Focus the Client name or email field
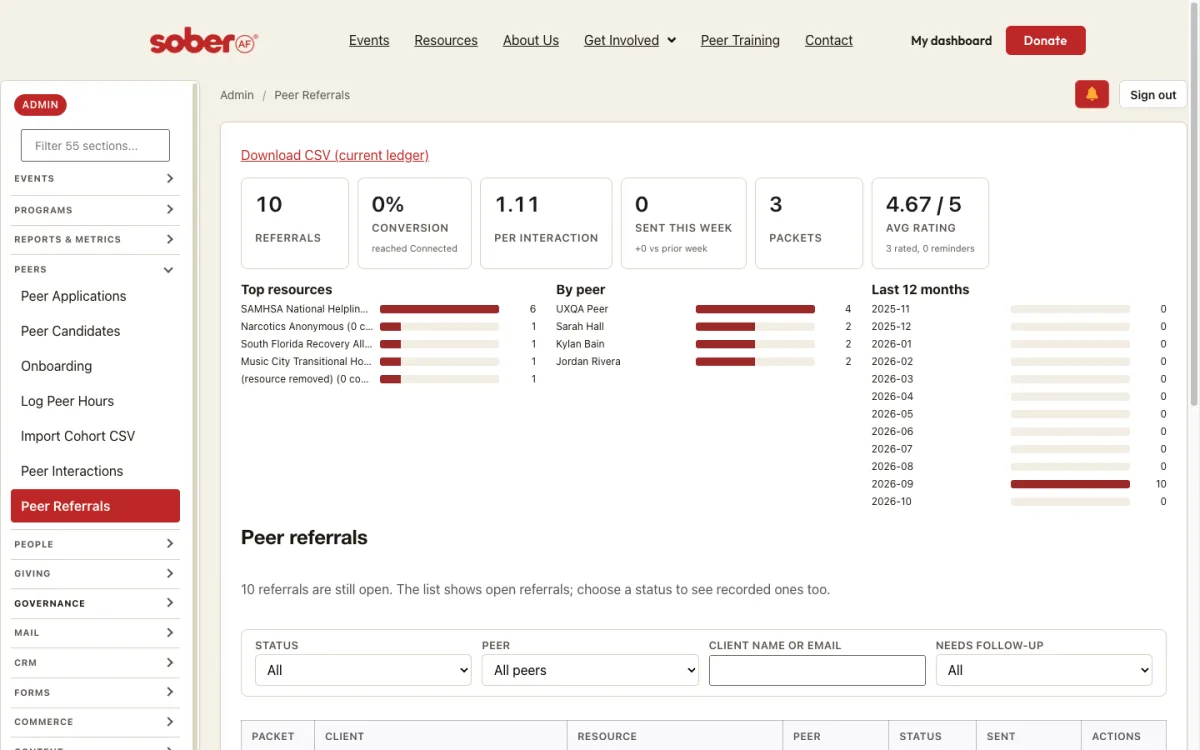The width and height of the screenshot is (1200, 750). point(817,670)
